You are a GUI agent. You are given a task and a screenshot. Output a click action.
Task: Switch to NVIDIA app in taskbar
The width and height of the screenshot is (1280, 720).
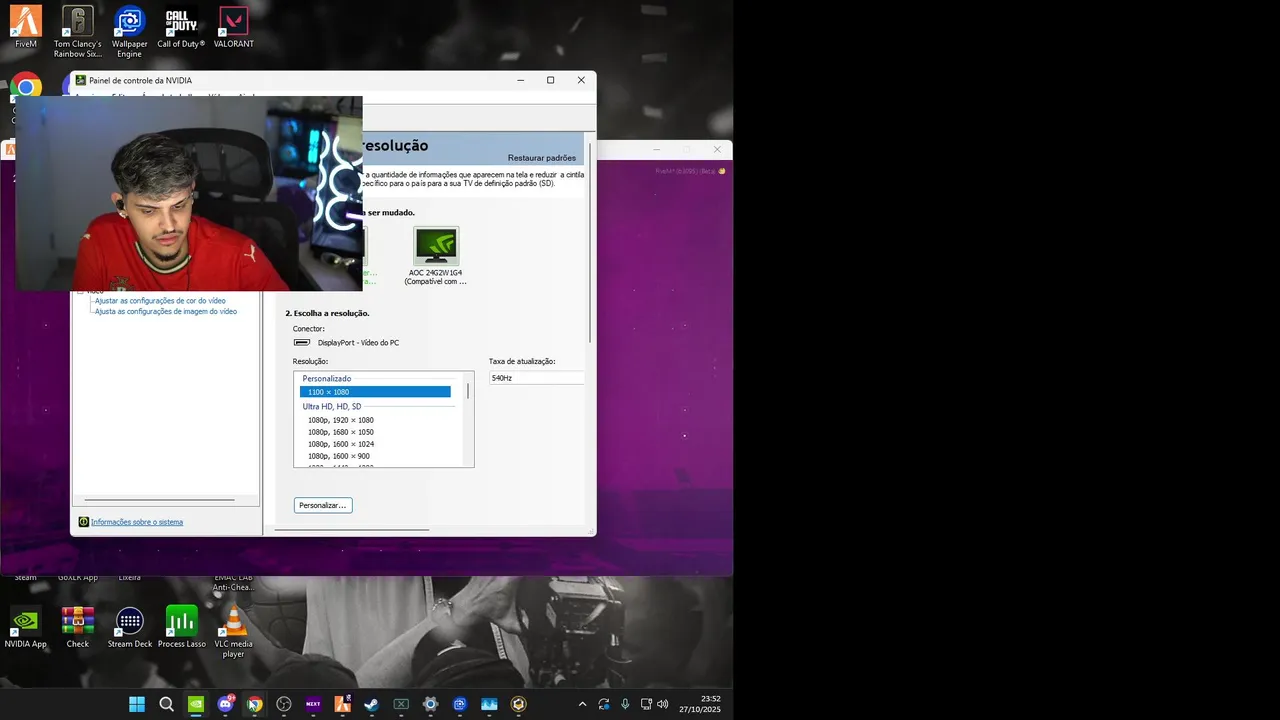coord(196,704)
